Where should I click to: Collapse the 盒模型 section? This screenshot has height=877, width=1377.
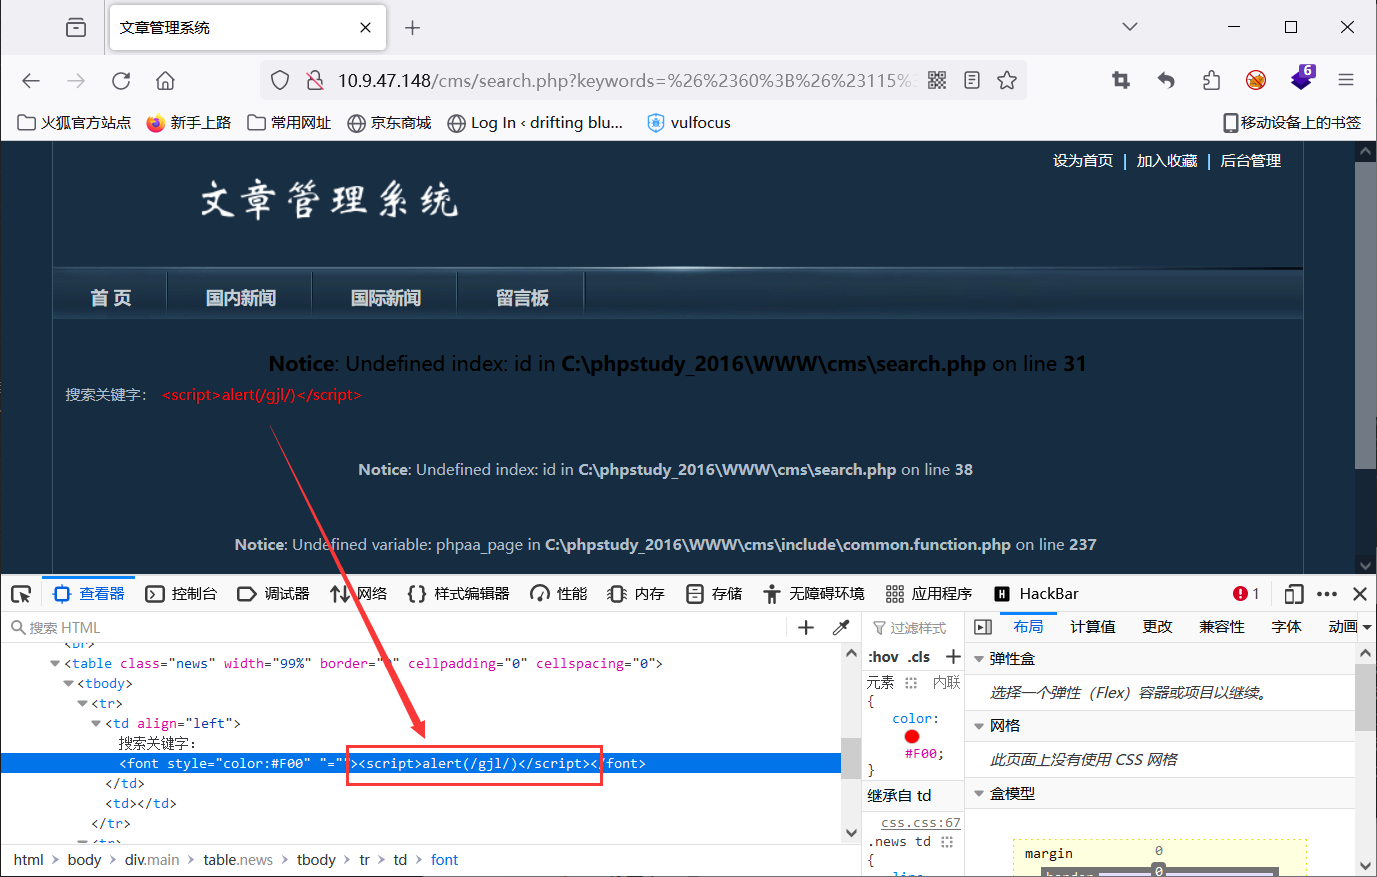pyautogui.click(x=979, y=794)
